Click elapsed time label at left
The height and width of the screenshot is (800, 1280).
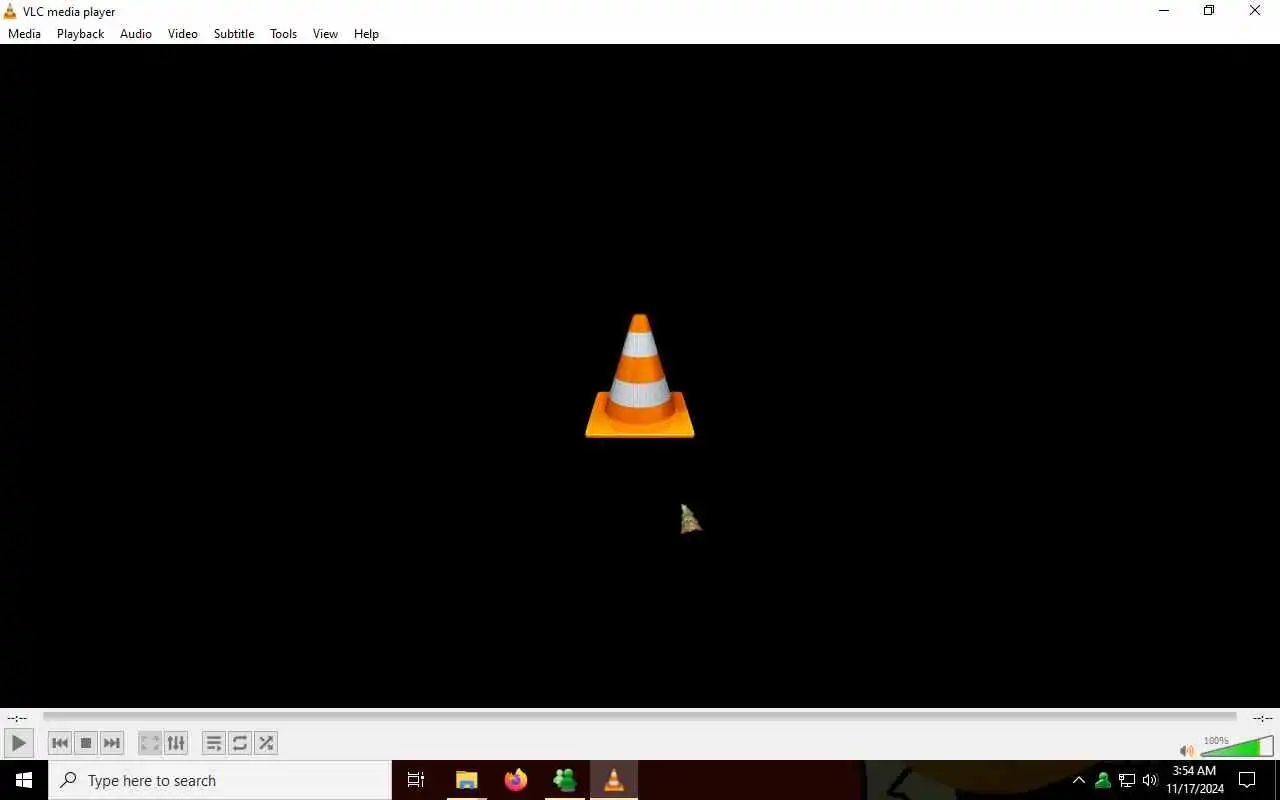pyautogui.click(x=17, y=718)
